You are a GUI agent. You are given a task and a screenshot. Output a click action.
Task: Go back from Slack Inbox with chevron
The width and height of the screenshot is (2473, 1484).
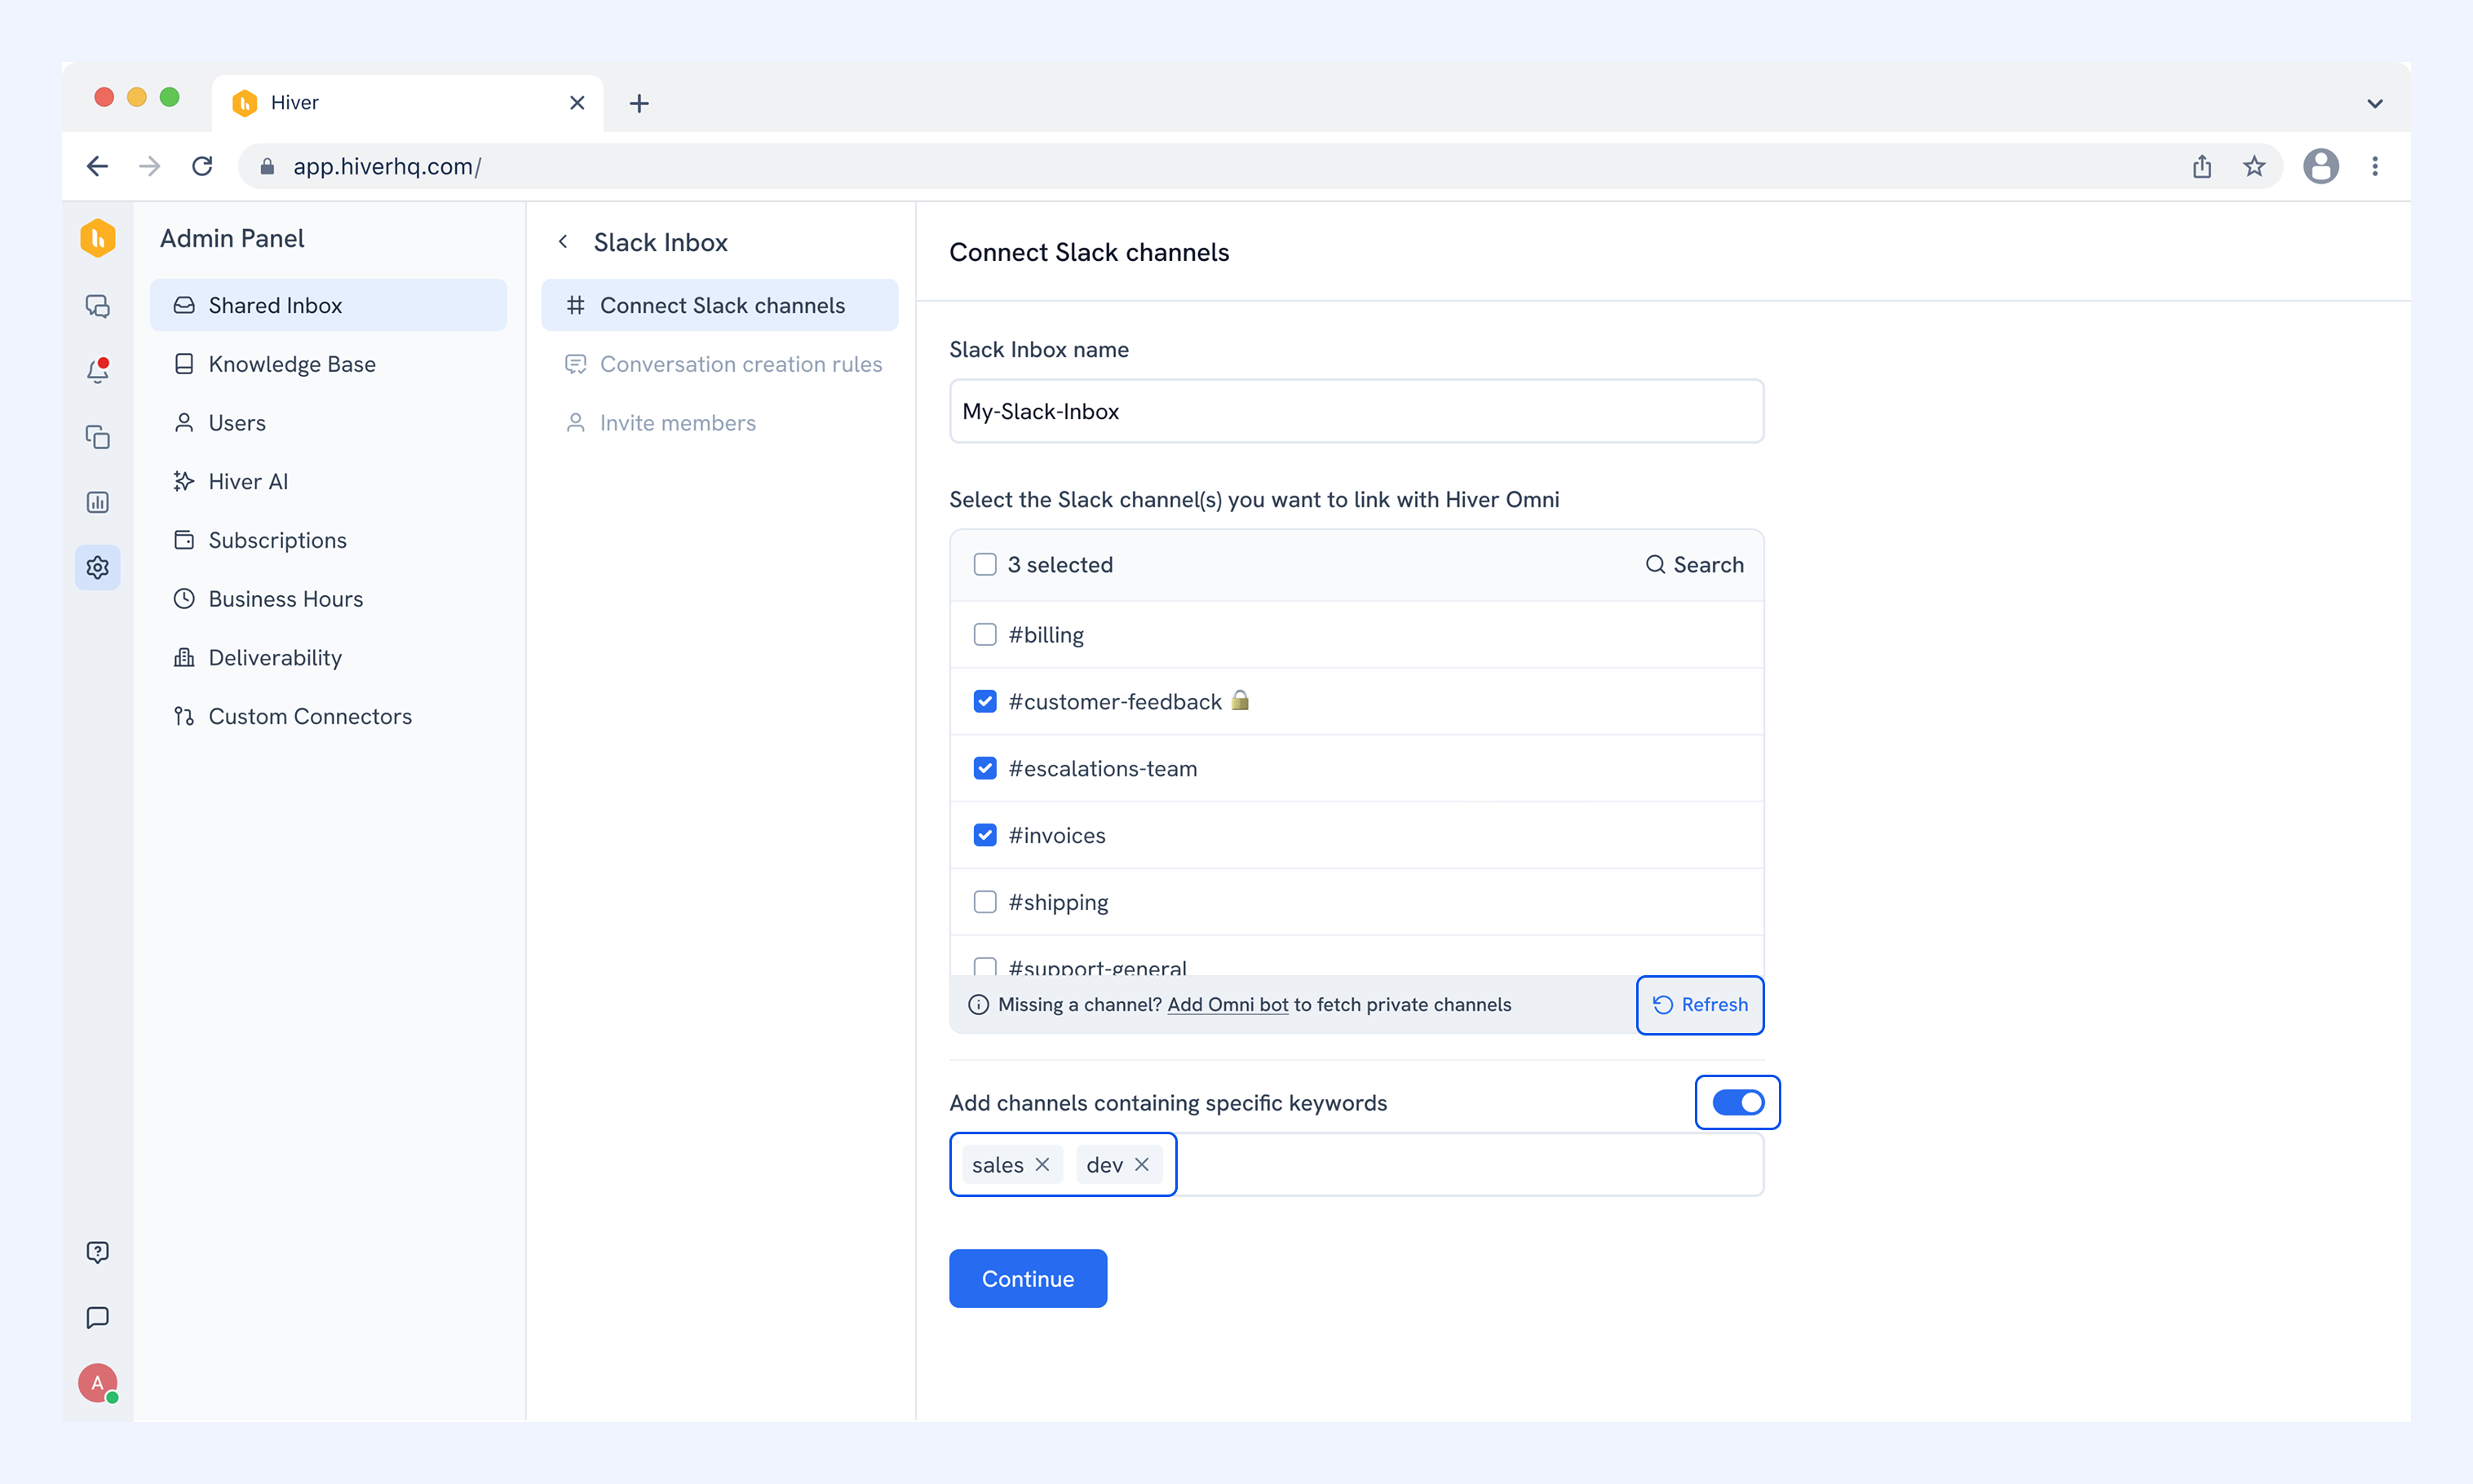pyautogui.click(x=563, y=242)
